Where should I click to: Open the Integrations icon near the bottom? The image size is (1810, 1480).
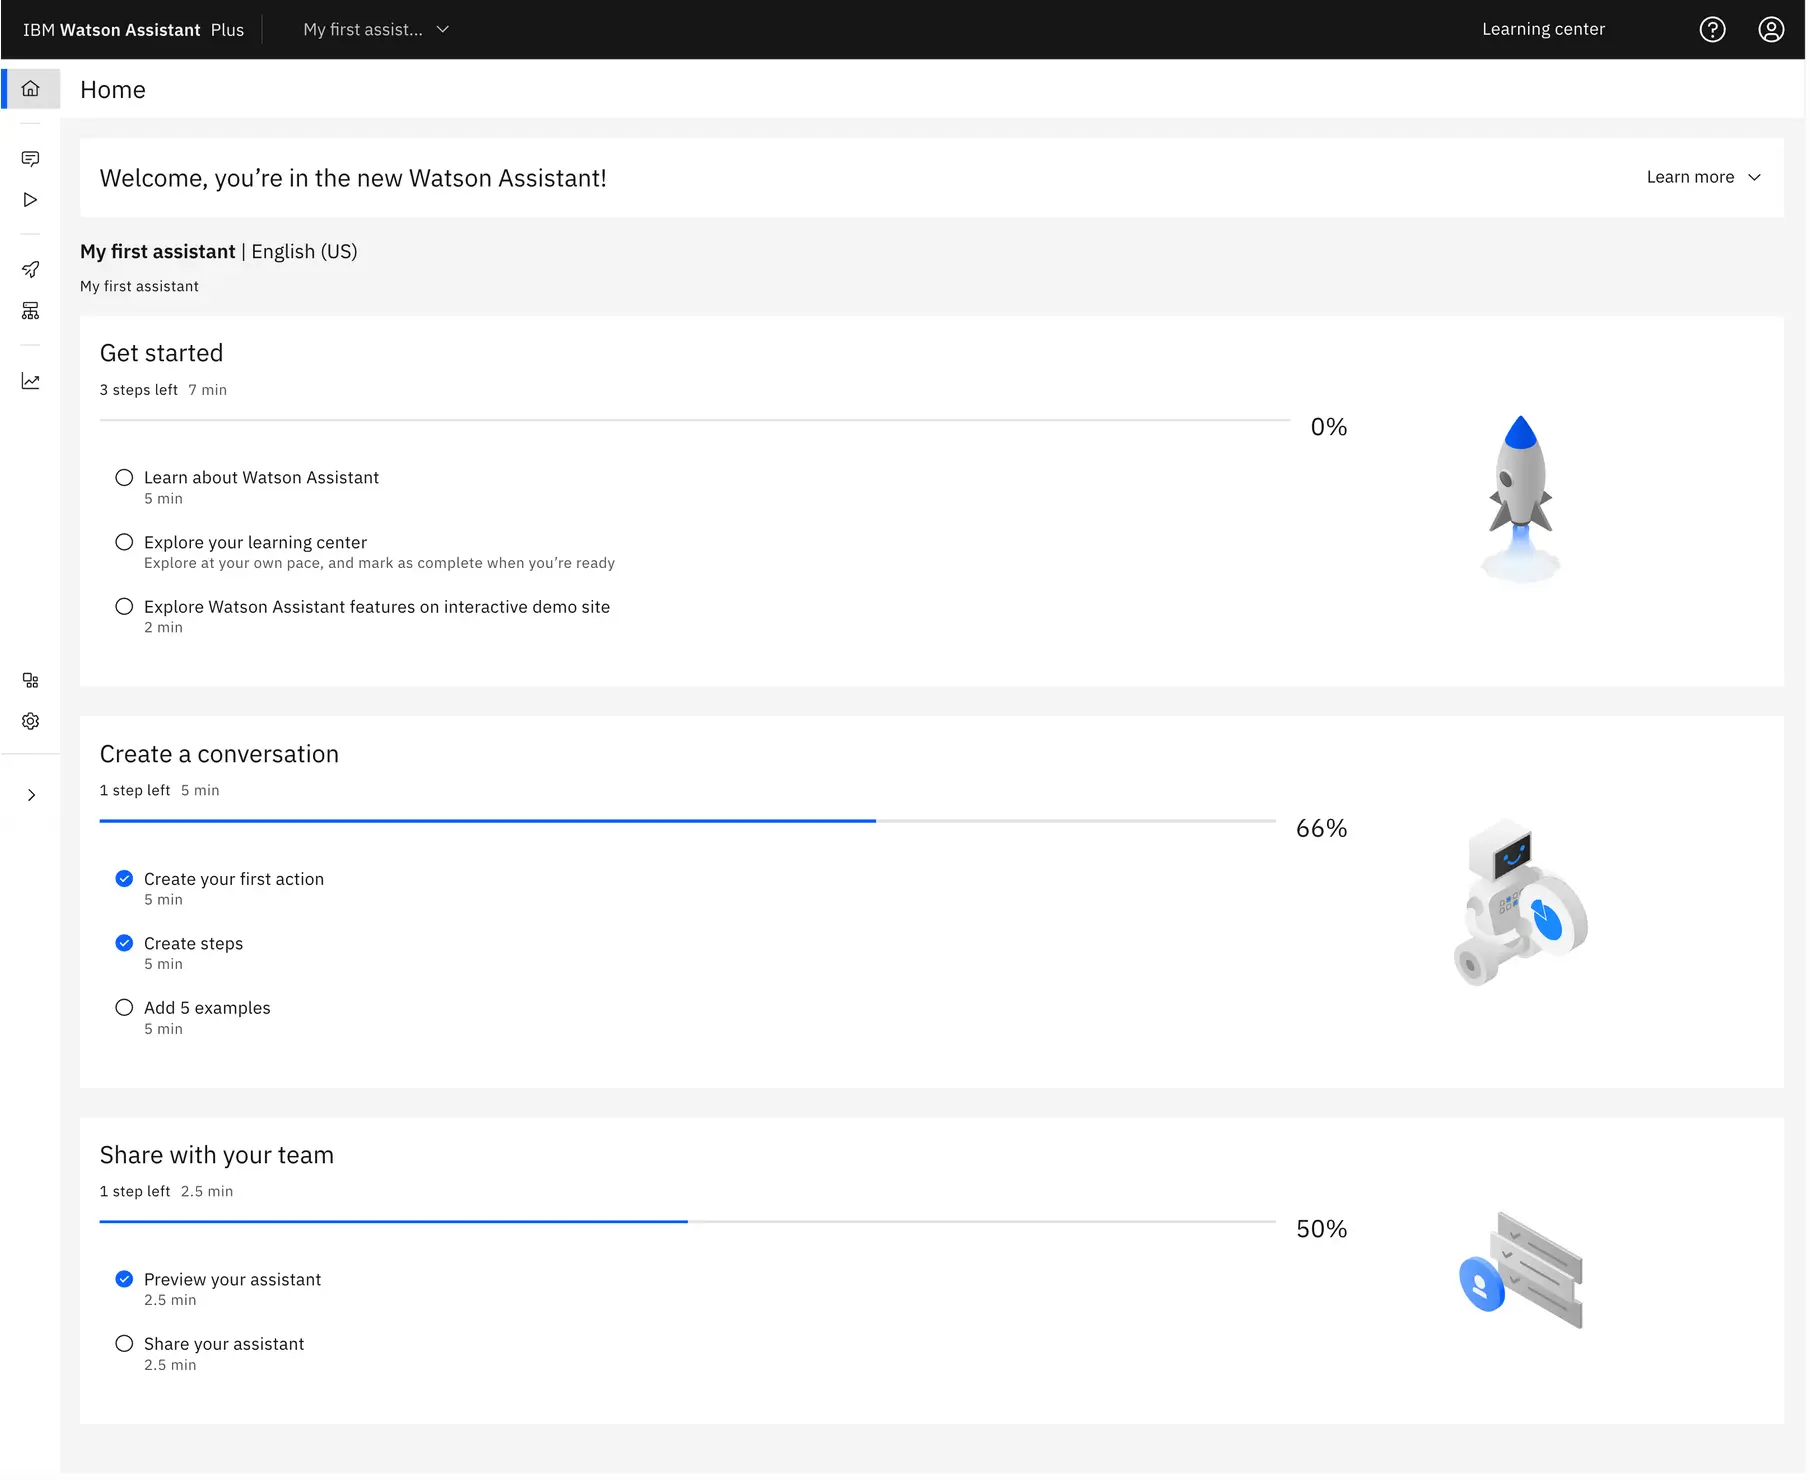point(30,680)
